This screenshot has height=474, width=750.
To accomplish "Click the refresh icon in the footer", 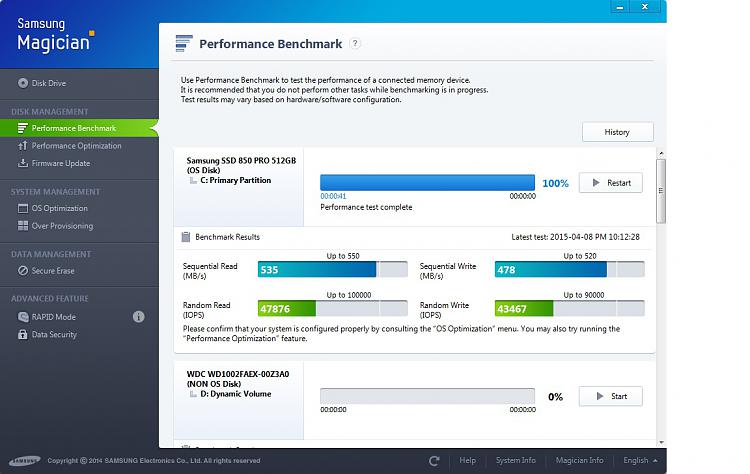I will [x=434, y=461].
